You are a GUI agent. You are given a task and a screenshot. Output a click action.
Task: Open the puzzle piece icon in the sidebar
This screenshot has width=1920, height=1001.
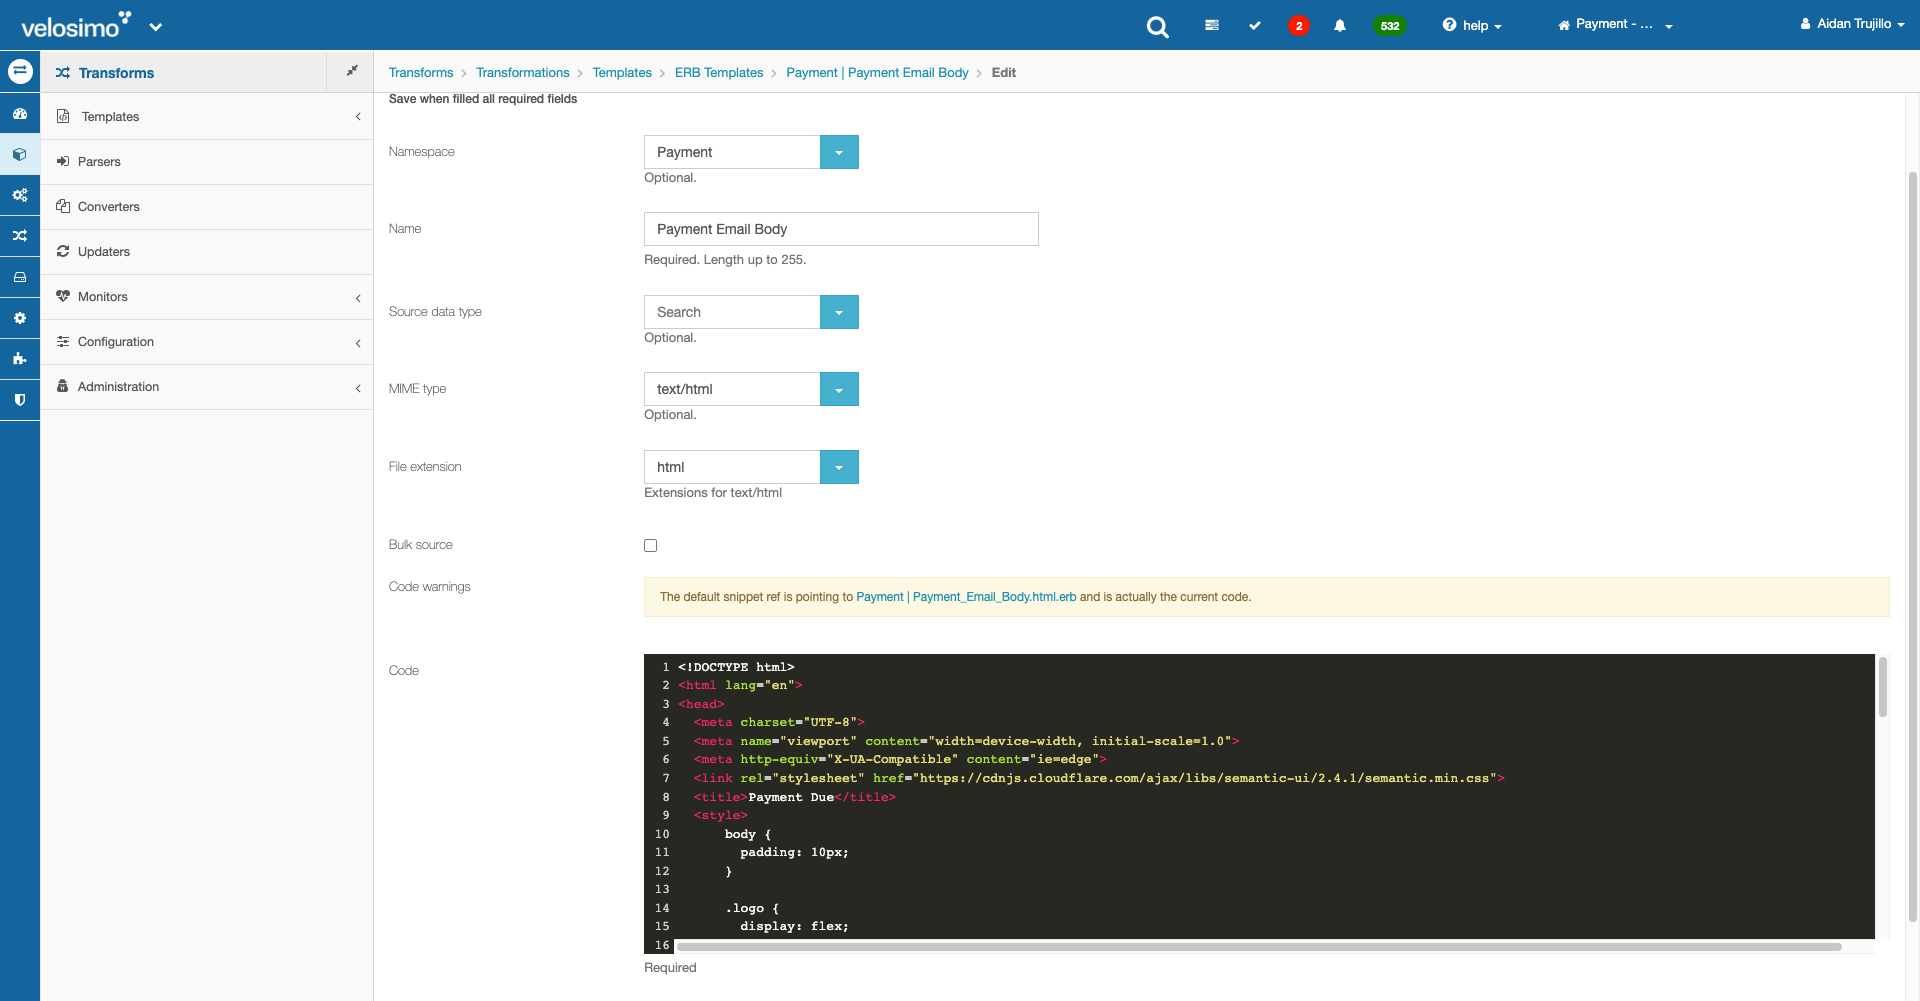(x=20, y=358)
